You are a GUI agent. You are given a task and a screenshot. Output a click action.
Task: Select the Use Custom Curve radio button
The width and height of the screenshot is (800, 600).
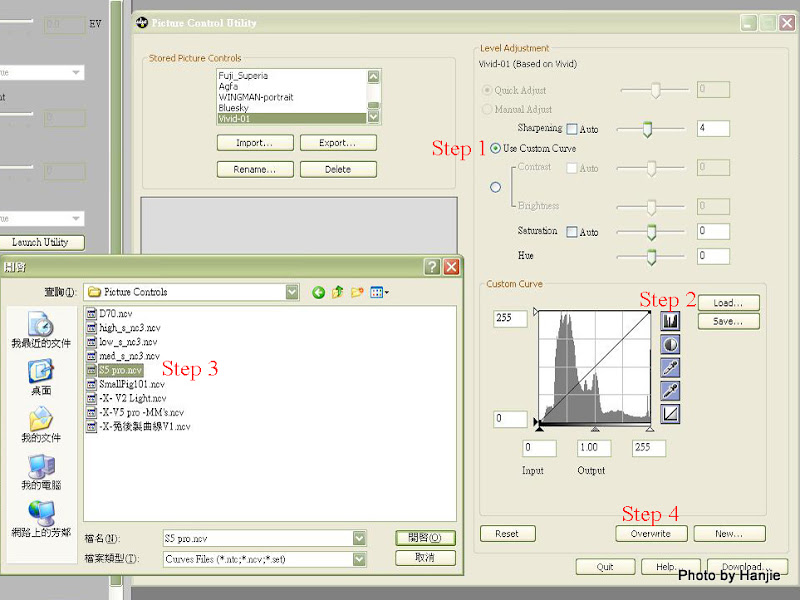click(495, 148)
